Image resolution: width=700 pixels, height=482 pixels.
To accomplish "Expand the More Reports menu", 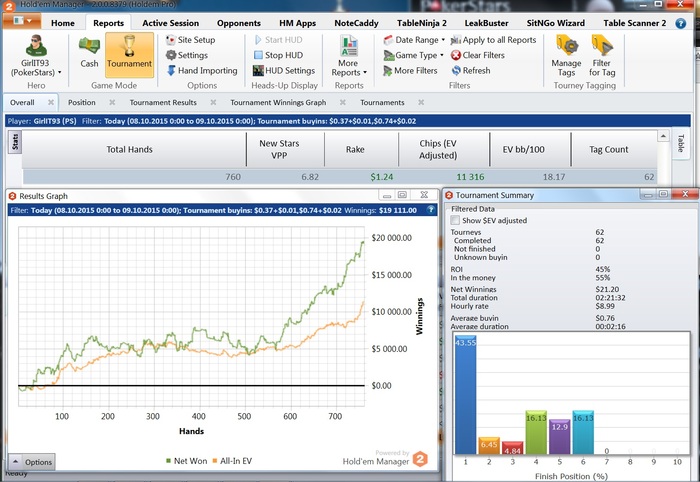I will point(349,56).
